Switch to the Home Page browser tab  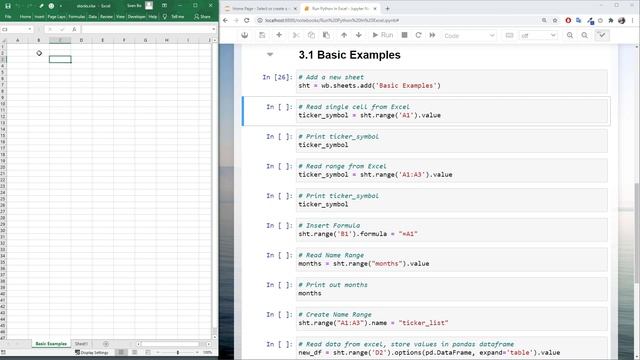pyautogui.click(x=260, y=9)
